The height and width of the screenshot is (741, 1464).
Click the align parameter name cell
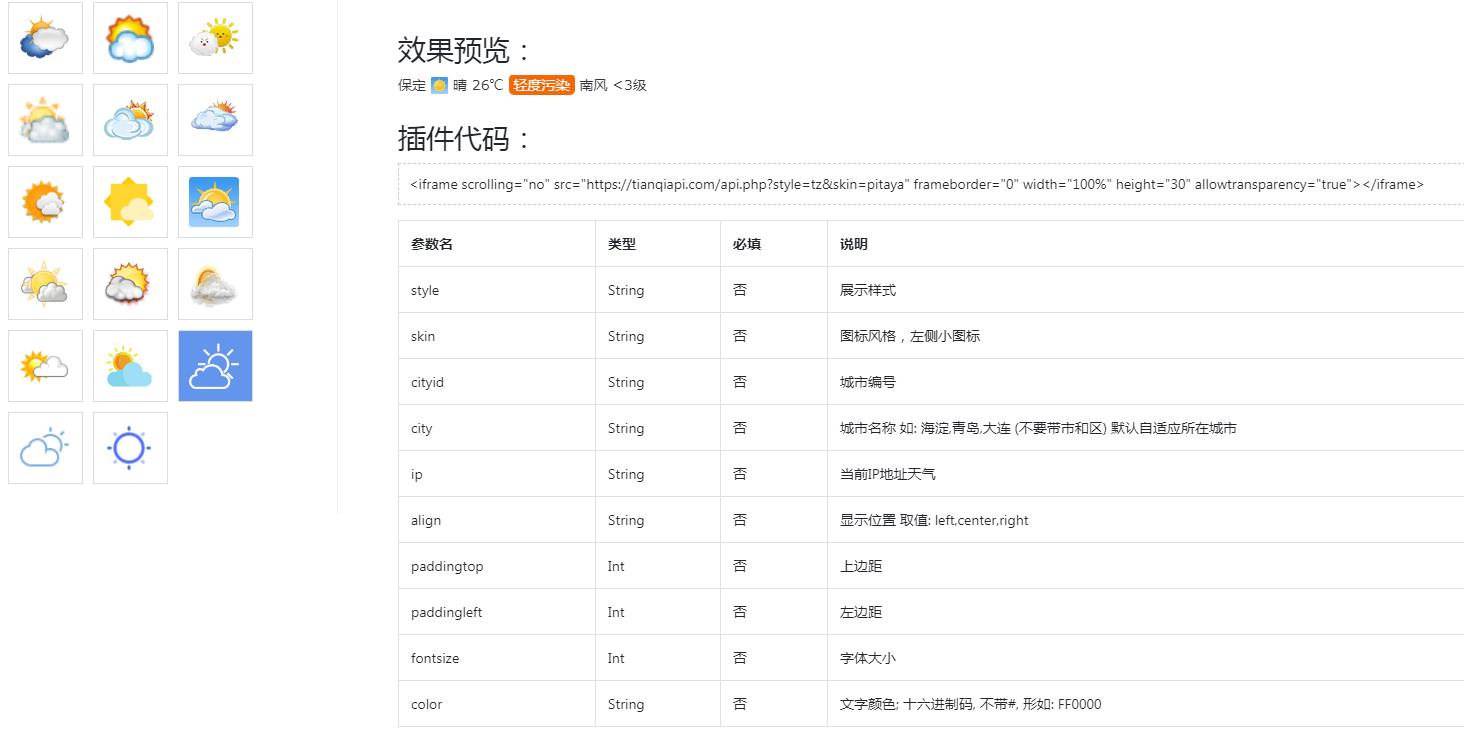point(497,520)
